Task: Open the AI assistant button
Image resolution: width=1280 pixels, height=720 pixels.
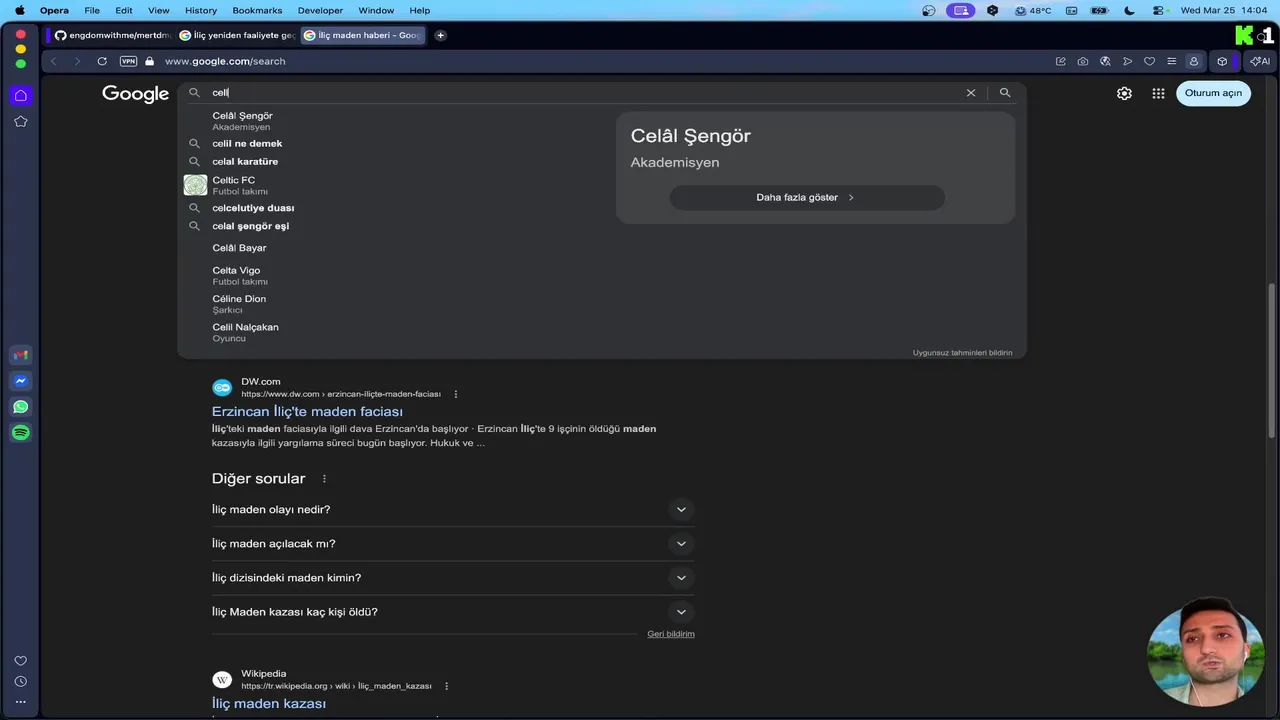Action: [x=1260, y=61]
